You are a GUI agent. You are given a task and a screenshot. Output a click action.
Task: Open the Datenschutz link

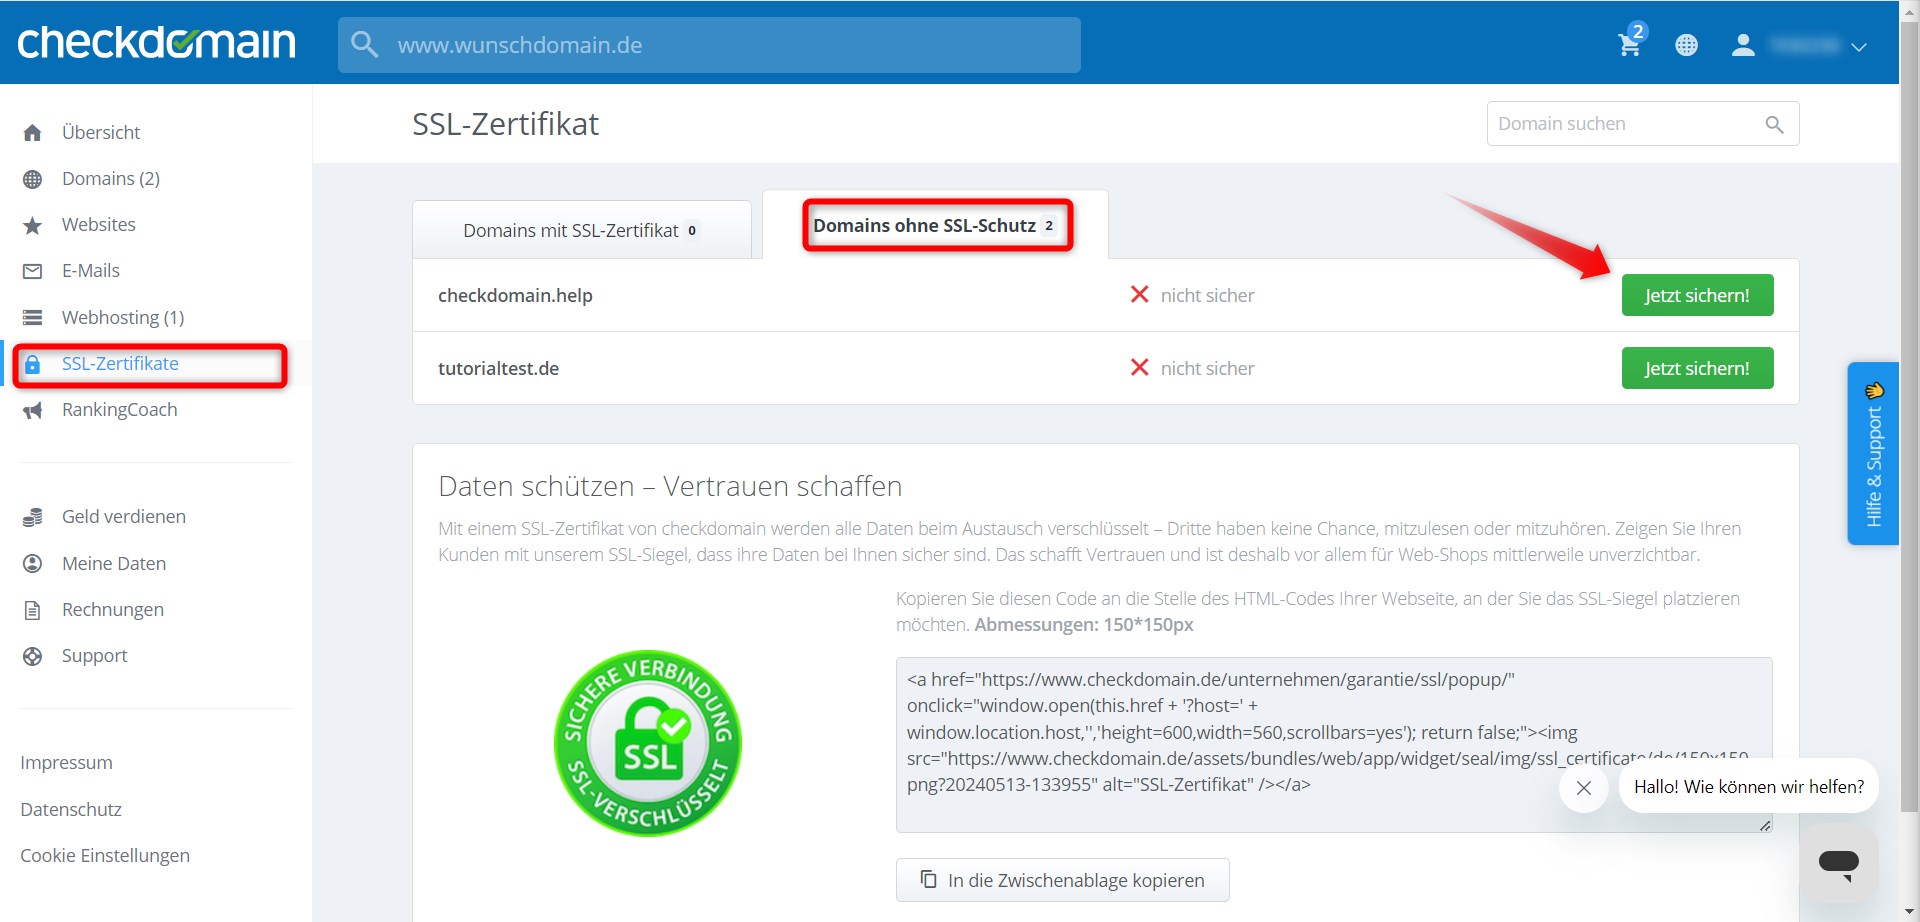pos(71,809)
